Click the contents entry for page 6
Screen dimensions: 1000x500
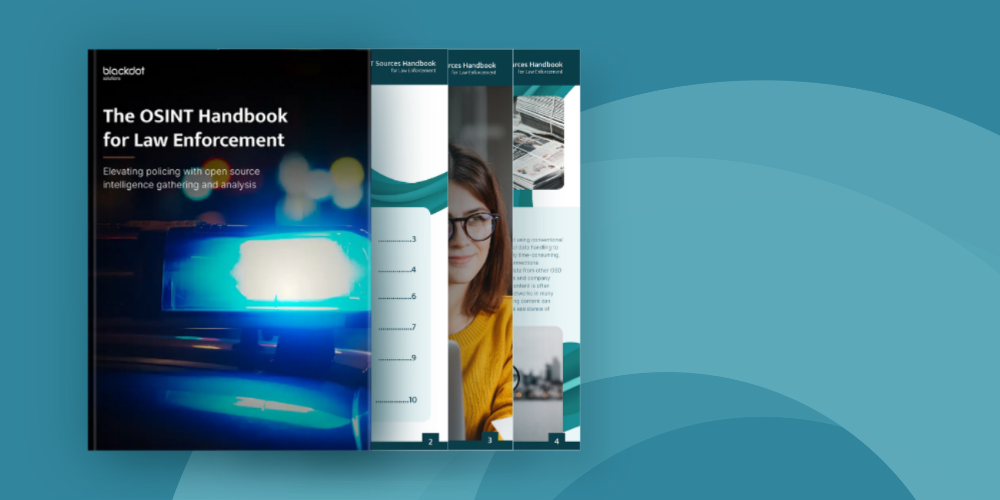pyautogui.click(x=397, y=297)
